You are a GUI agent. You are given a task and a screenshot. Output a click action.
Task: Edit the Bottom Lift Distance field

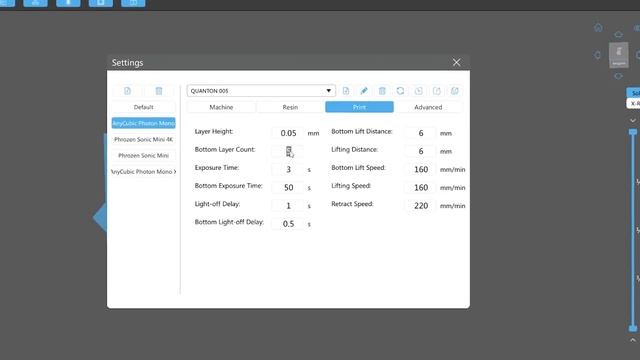pyautogui.click(x=421, y=133)
